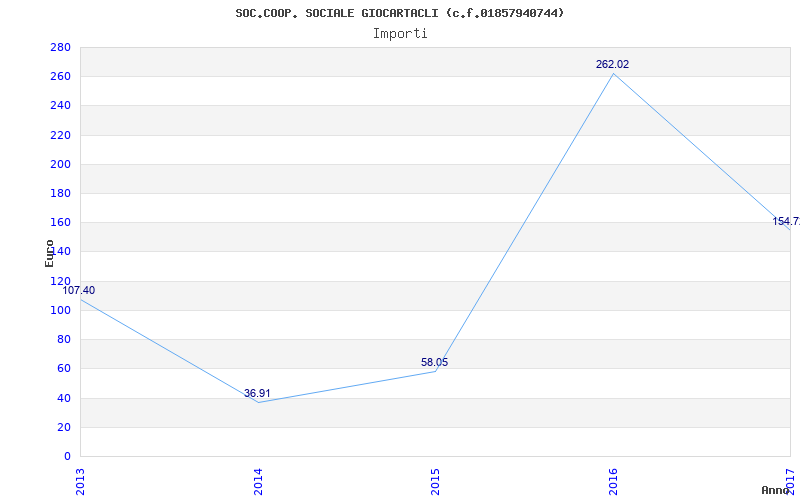Click the 2016 x-axis year label
This screenshot has height=500, width=800.
point(613,482)
